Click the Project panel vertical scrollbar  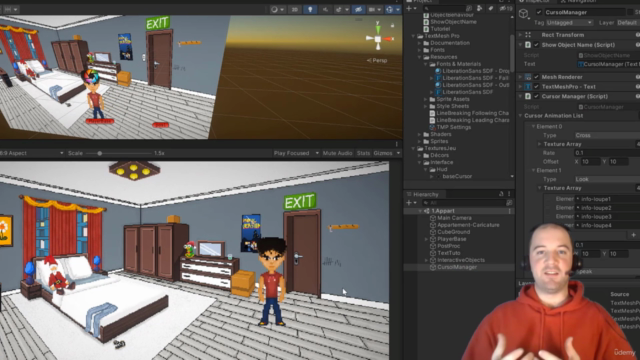click(512, 53)
